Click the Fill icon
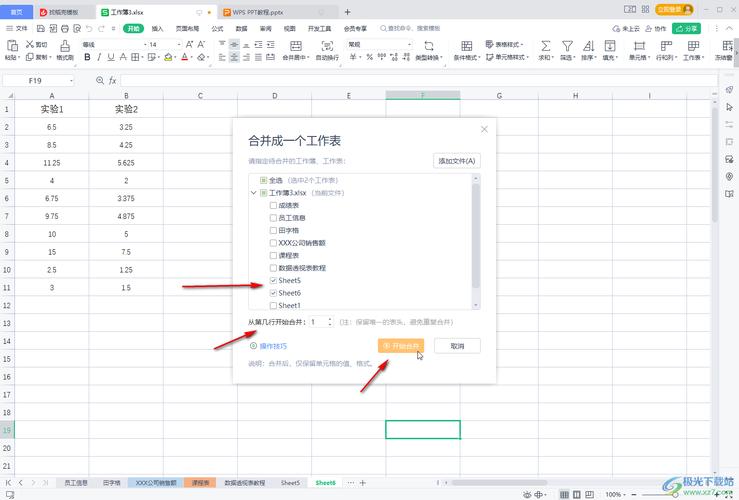 (610, 46)
